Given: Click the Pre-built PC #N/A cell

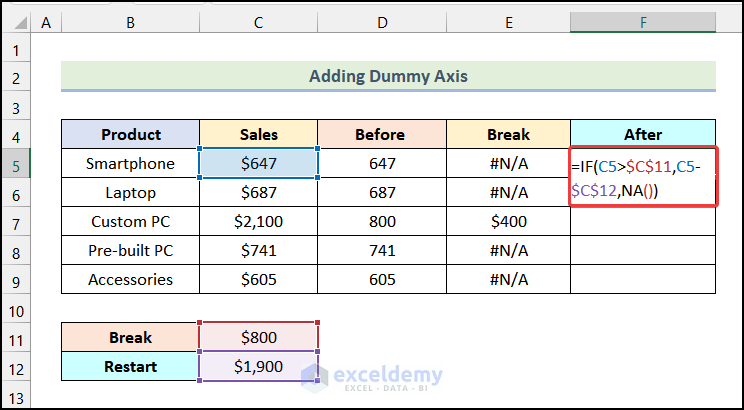Looking at the screenshot, I should pyautogui.click(x=508, y=250).
